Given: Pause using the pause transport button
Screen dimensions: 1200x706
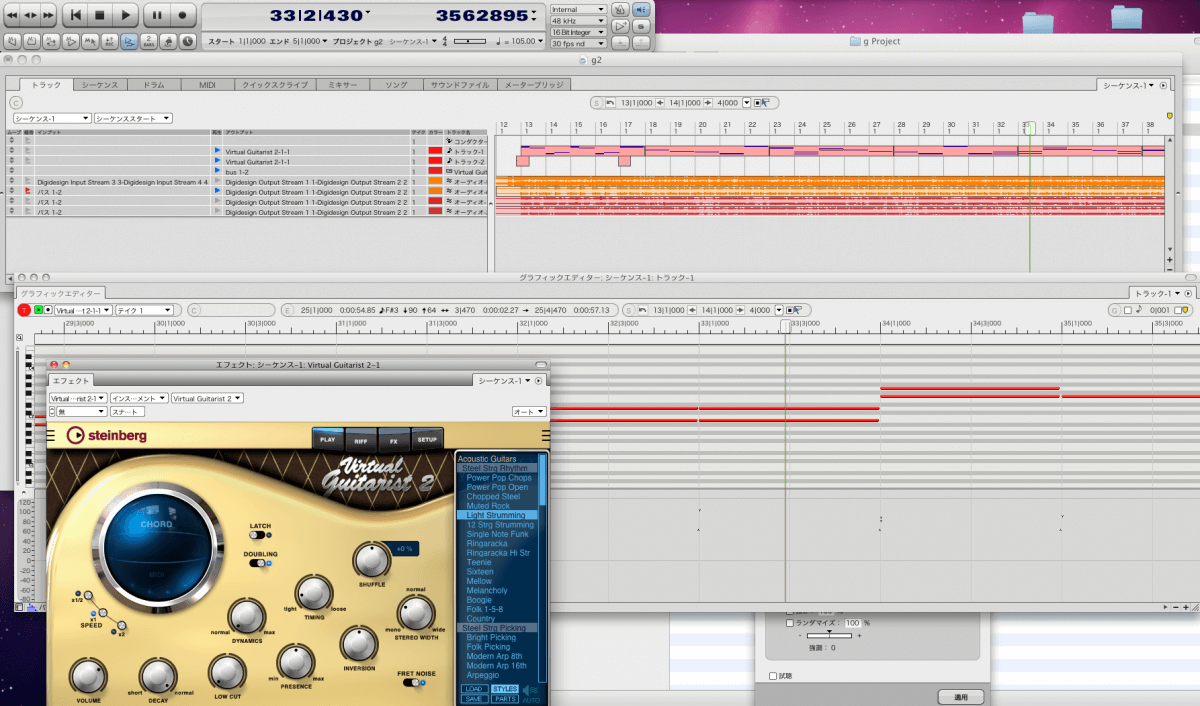Looking at the screenshot, I should [x=157, y=15].
